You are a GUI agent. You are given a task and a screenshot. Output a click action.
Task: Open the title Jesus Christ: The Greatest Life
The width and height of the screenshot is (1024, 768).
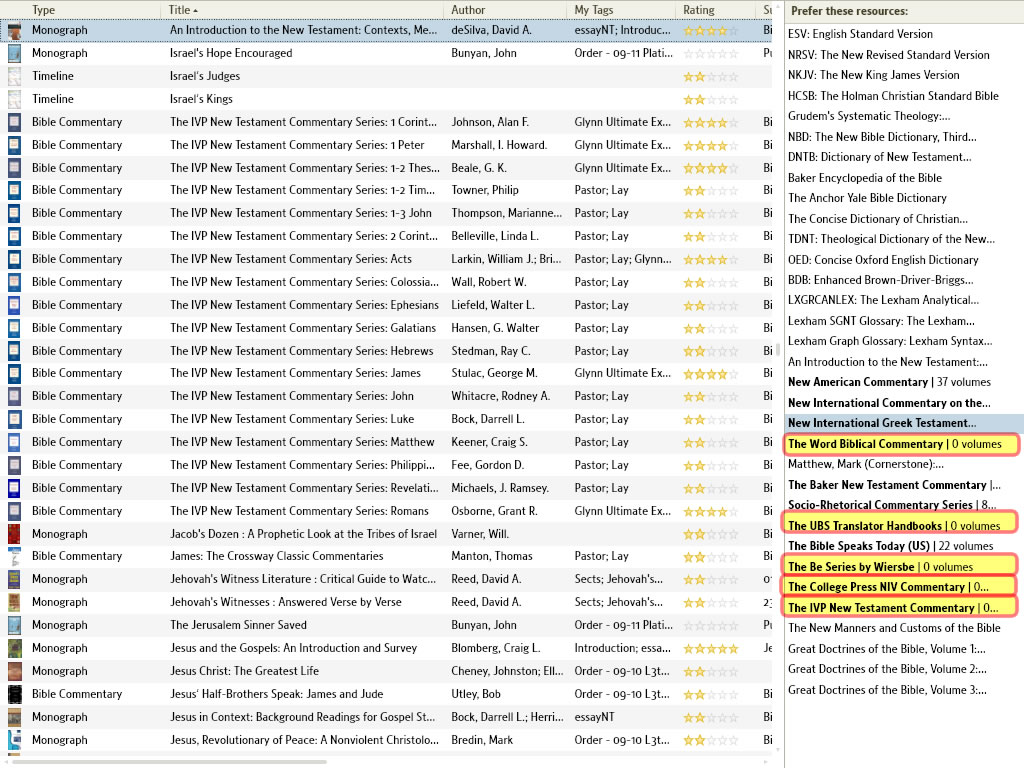click(x=244, y=671)
